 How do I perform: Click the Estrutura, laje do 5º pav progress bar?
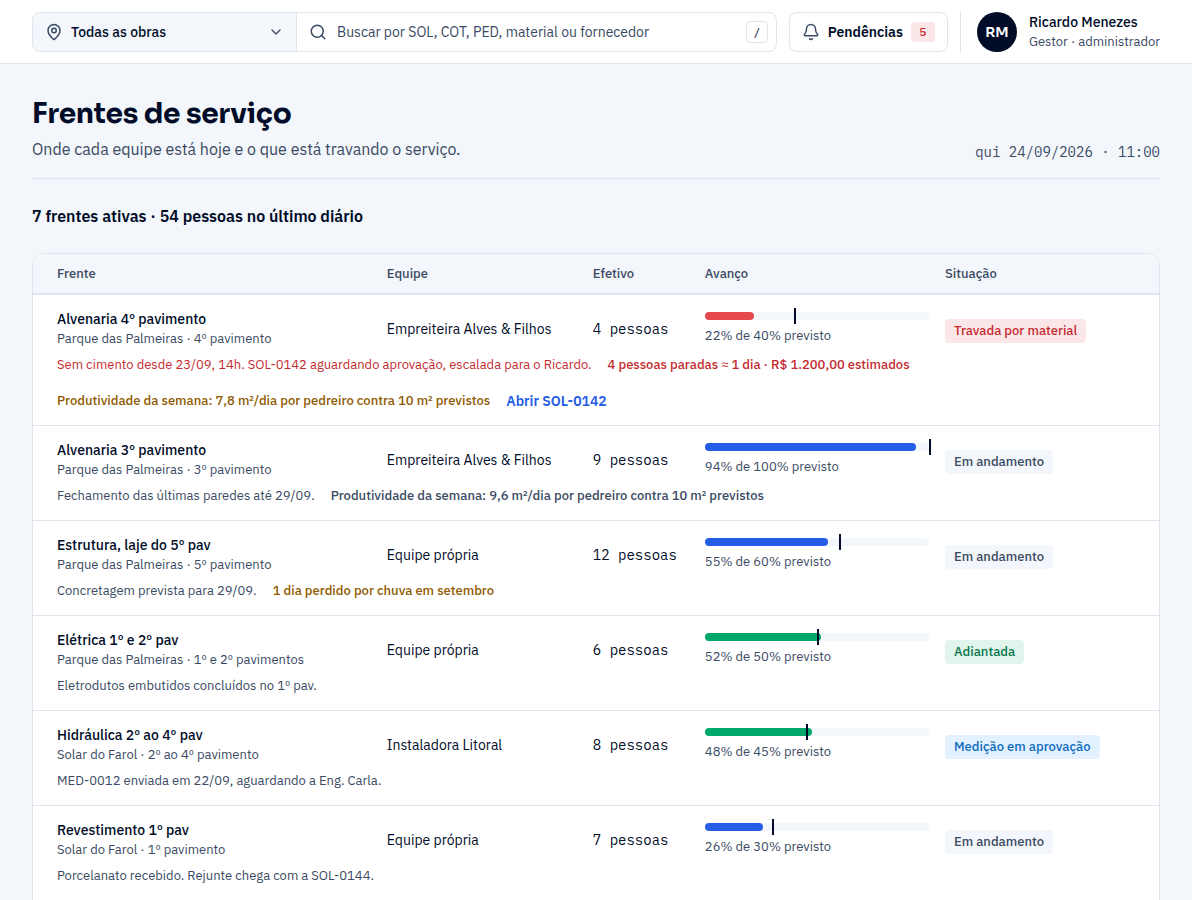[x=816, y=542]
